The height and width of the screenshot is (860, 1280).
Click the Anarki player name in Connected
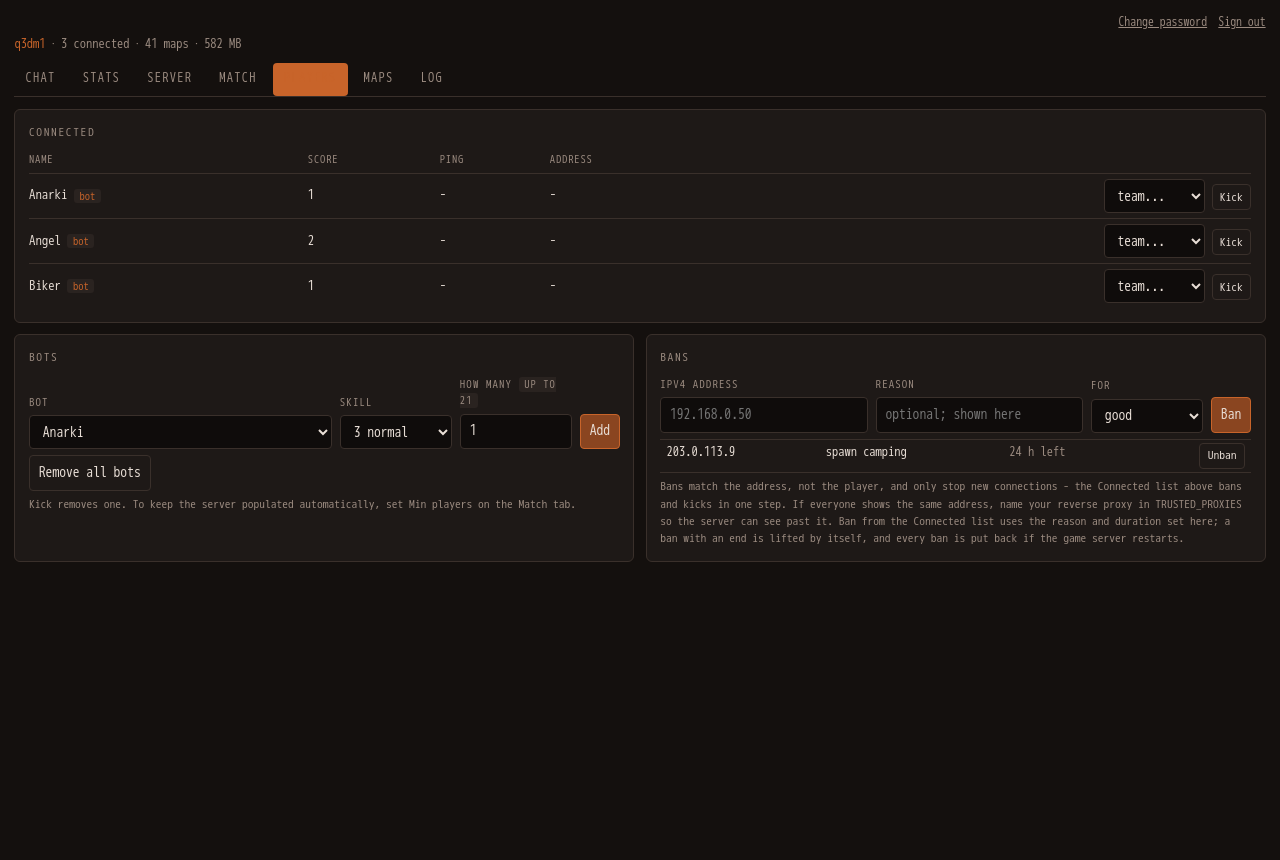(x=48, y=195)
